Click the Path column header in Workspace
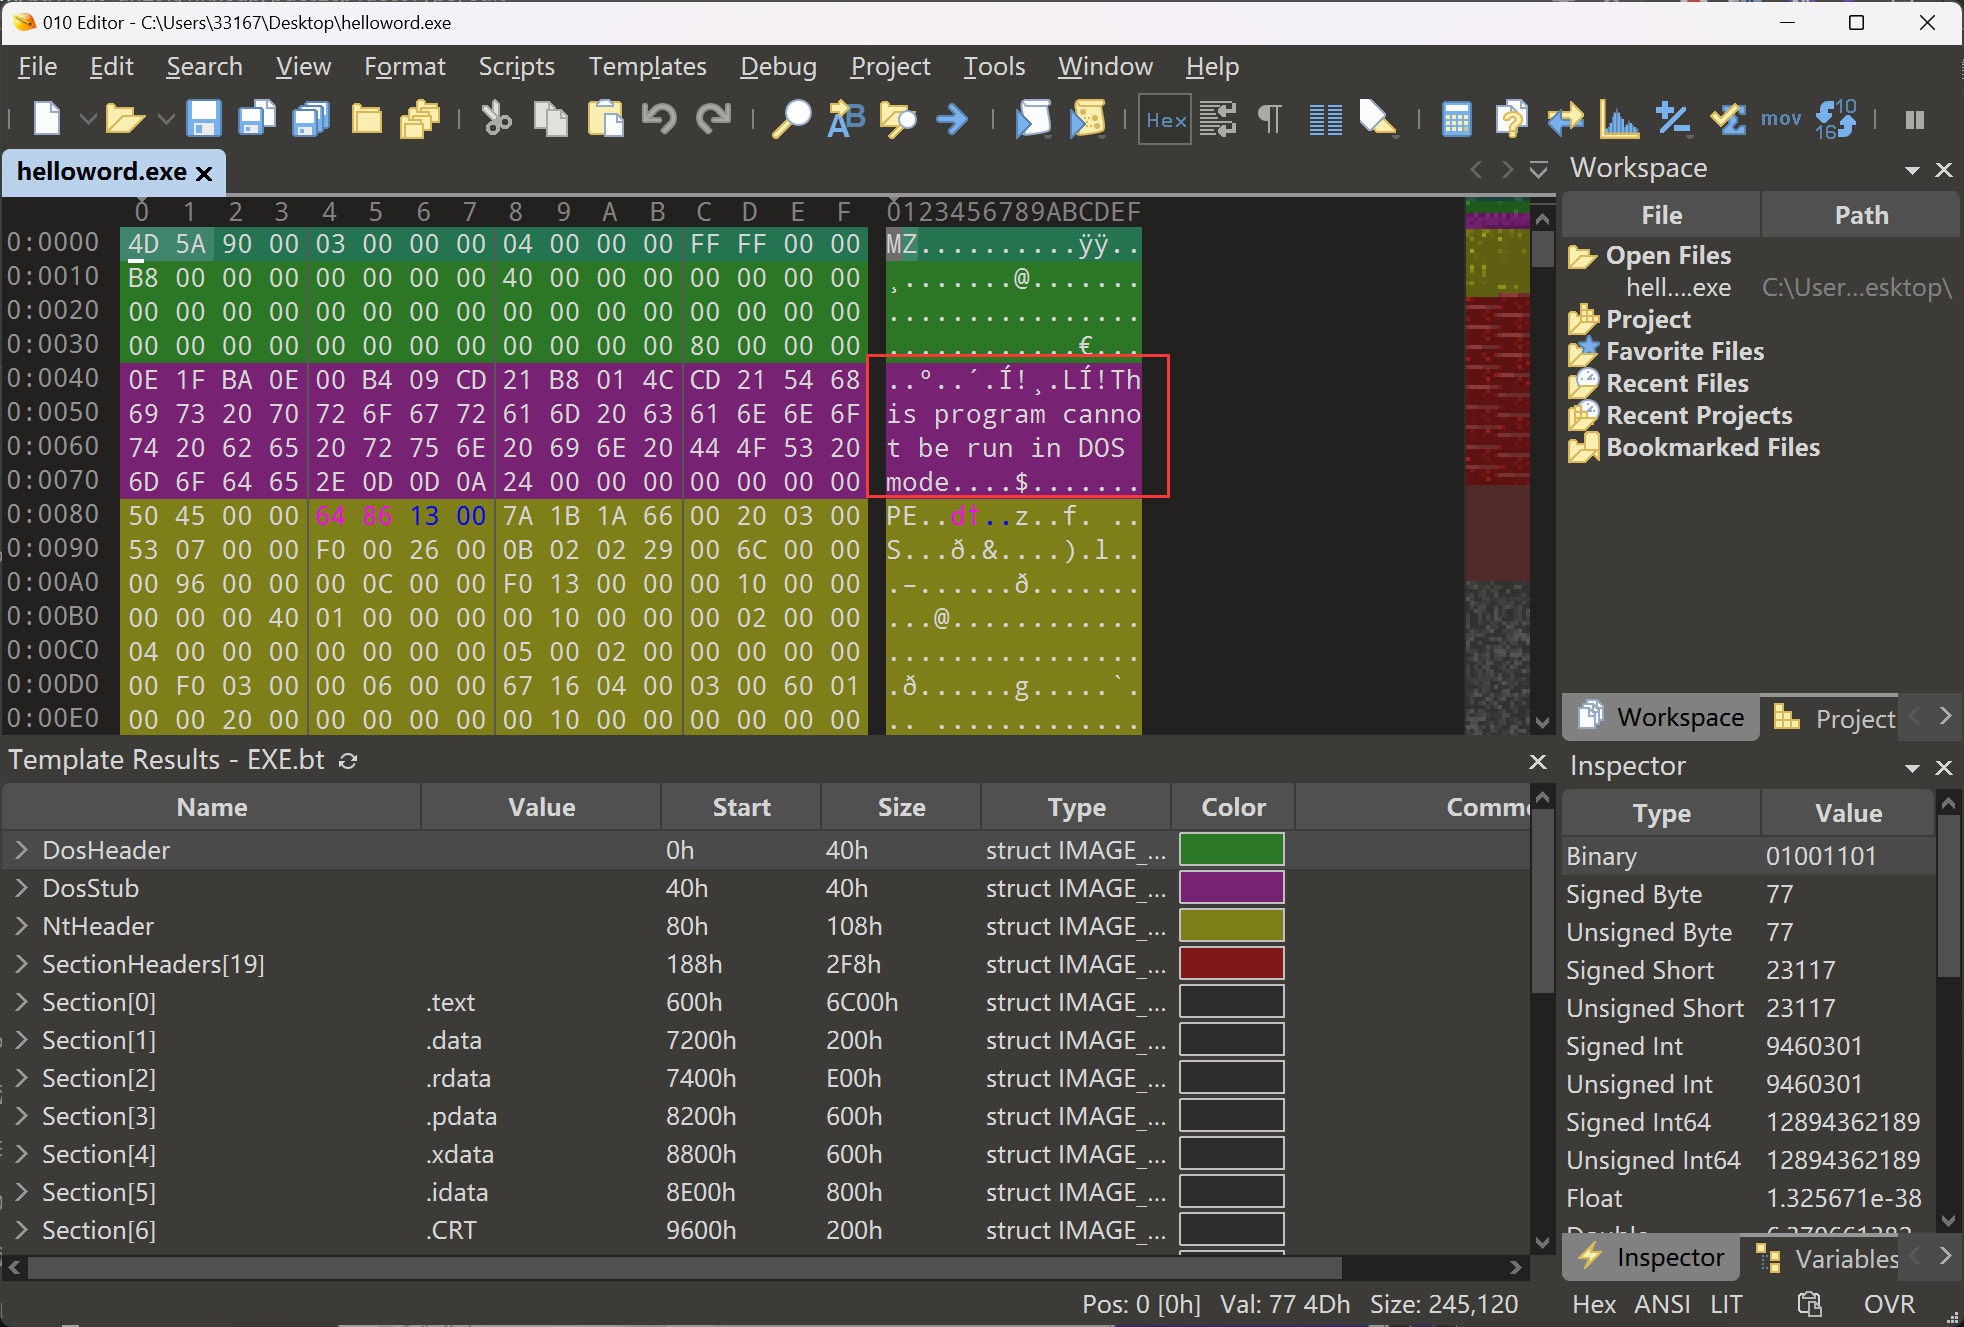Screen dimensions: 1964x1327 pyautogui.click(x=1861, y=215)
